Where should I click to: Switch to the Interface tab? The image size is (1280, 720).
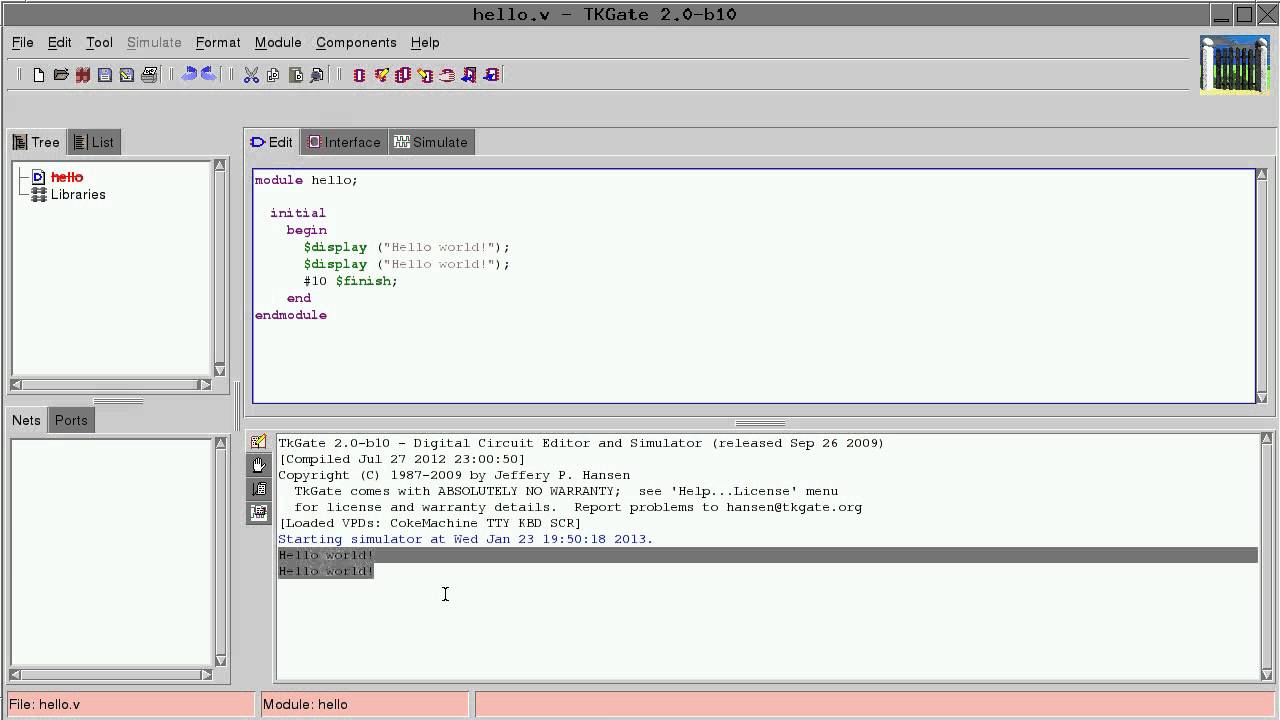point(344,142)
